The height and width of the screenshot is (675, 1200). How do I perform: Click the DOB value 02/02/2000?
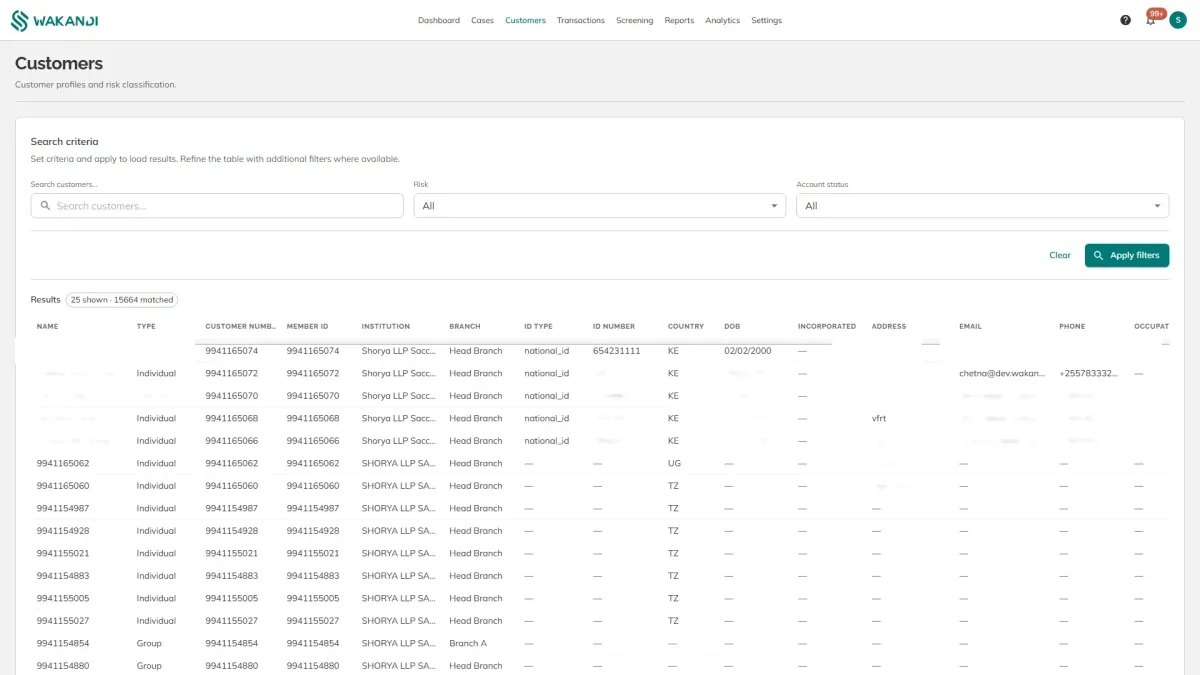(749, 351)
